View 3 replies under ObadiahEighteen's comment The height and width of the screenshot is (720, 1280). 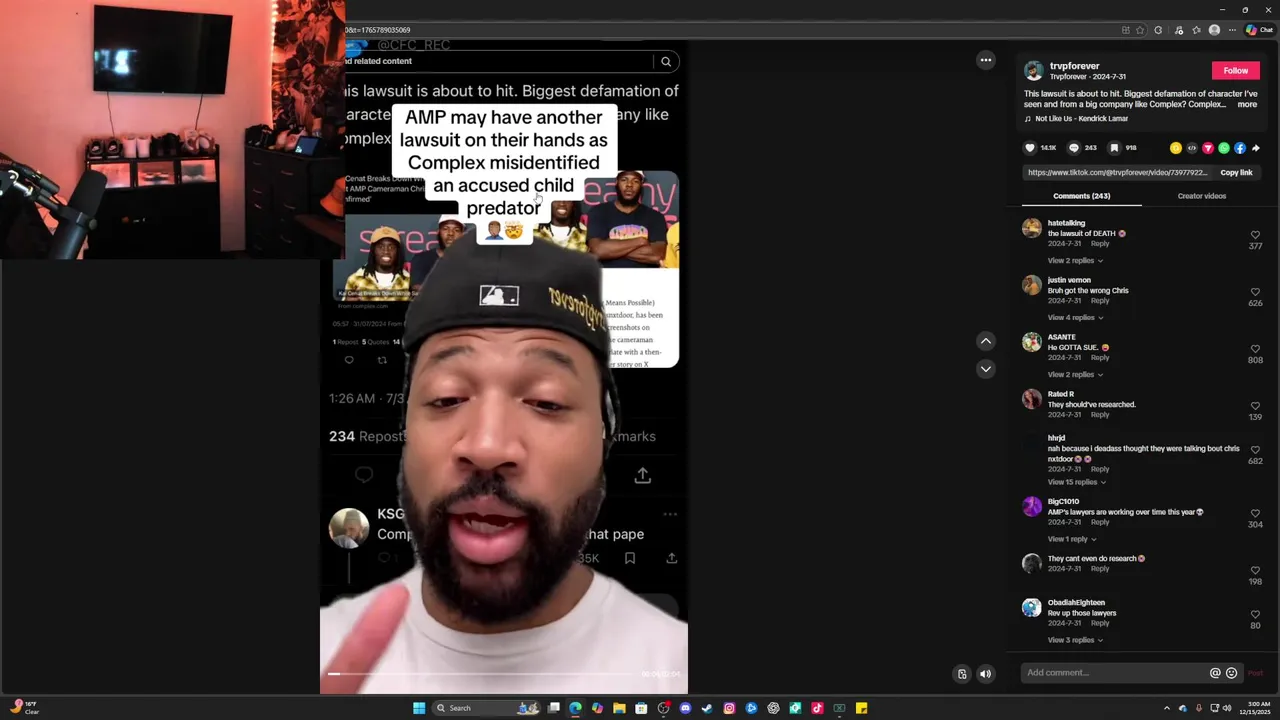(x=1075, y=640)
